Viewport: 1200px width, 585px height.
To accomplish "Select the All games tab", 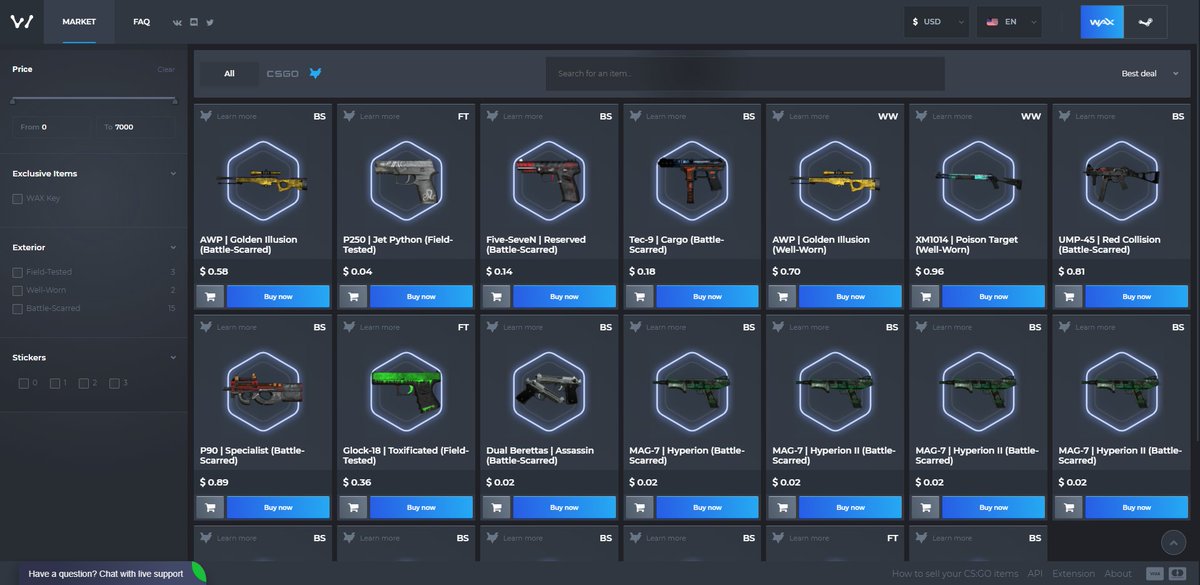I will (229, 73).
